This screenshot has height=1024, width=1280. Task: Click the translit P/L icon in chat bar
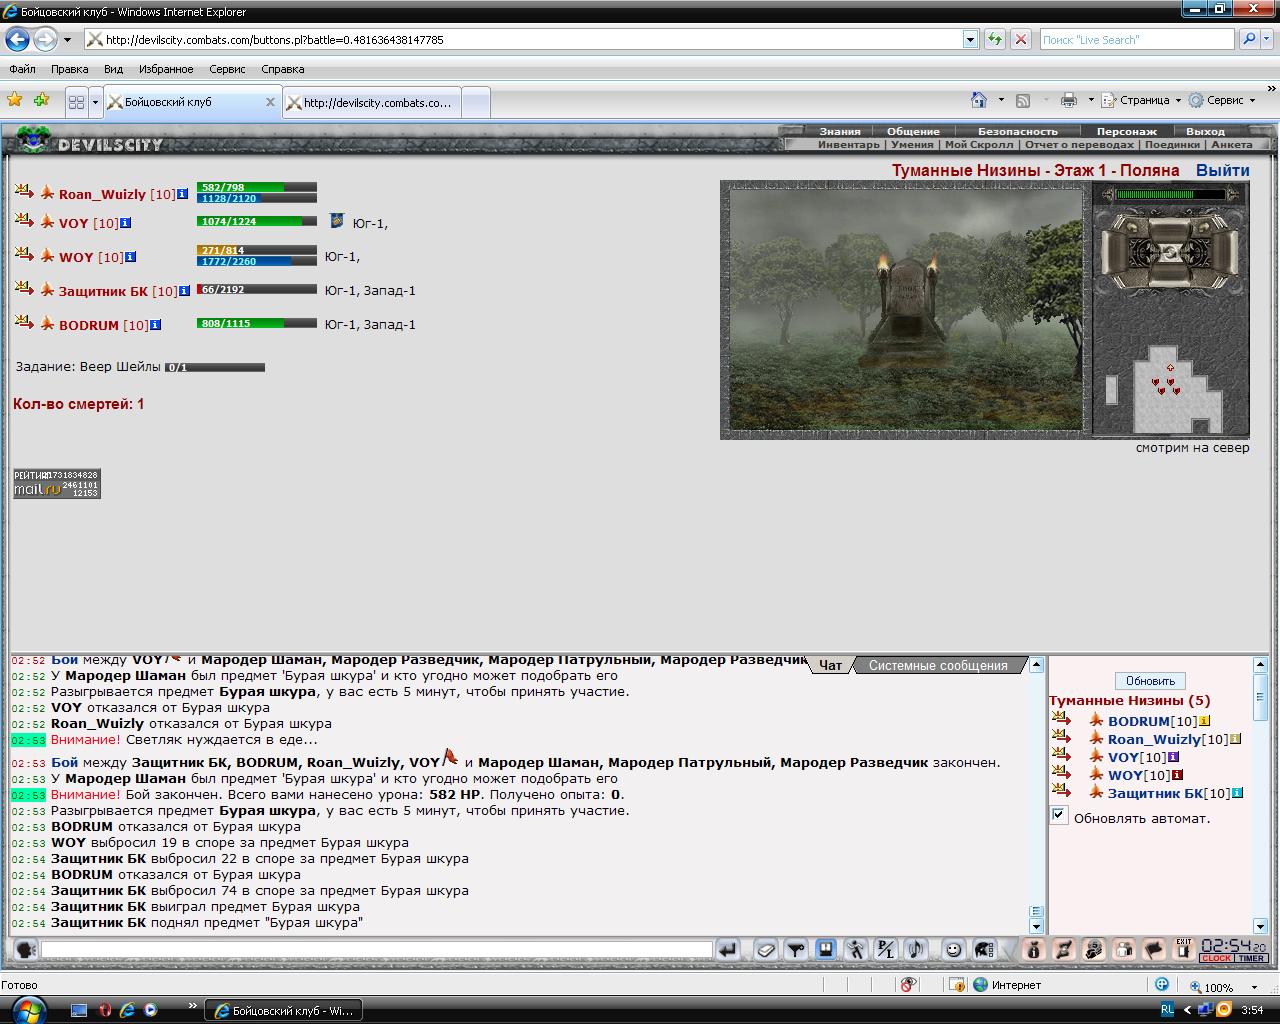coord(886,950)
